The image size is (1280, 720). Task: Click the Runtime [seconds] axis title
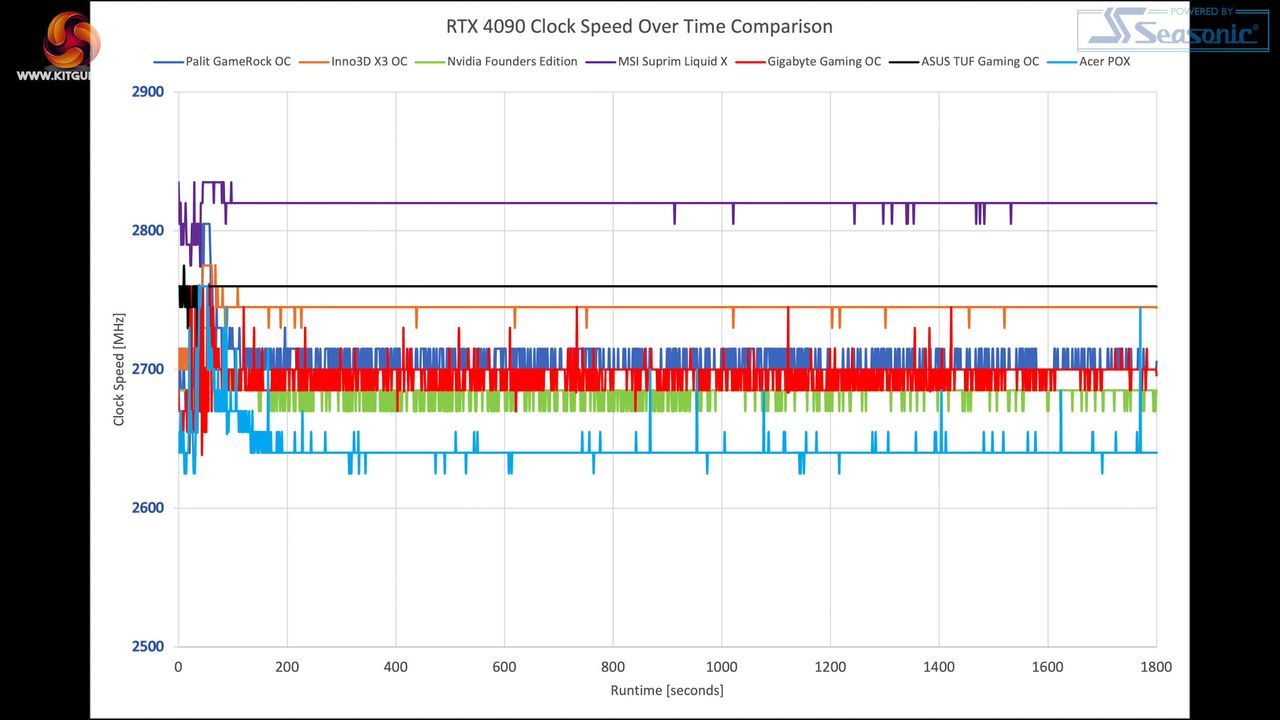click(667, 690)
